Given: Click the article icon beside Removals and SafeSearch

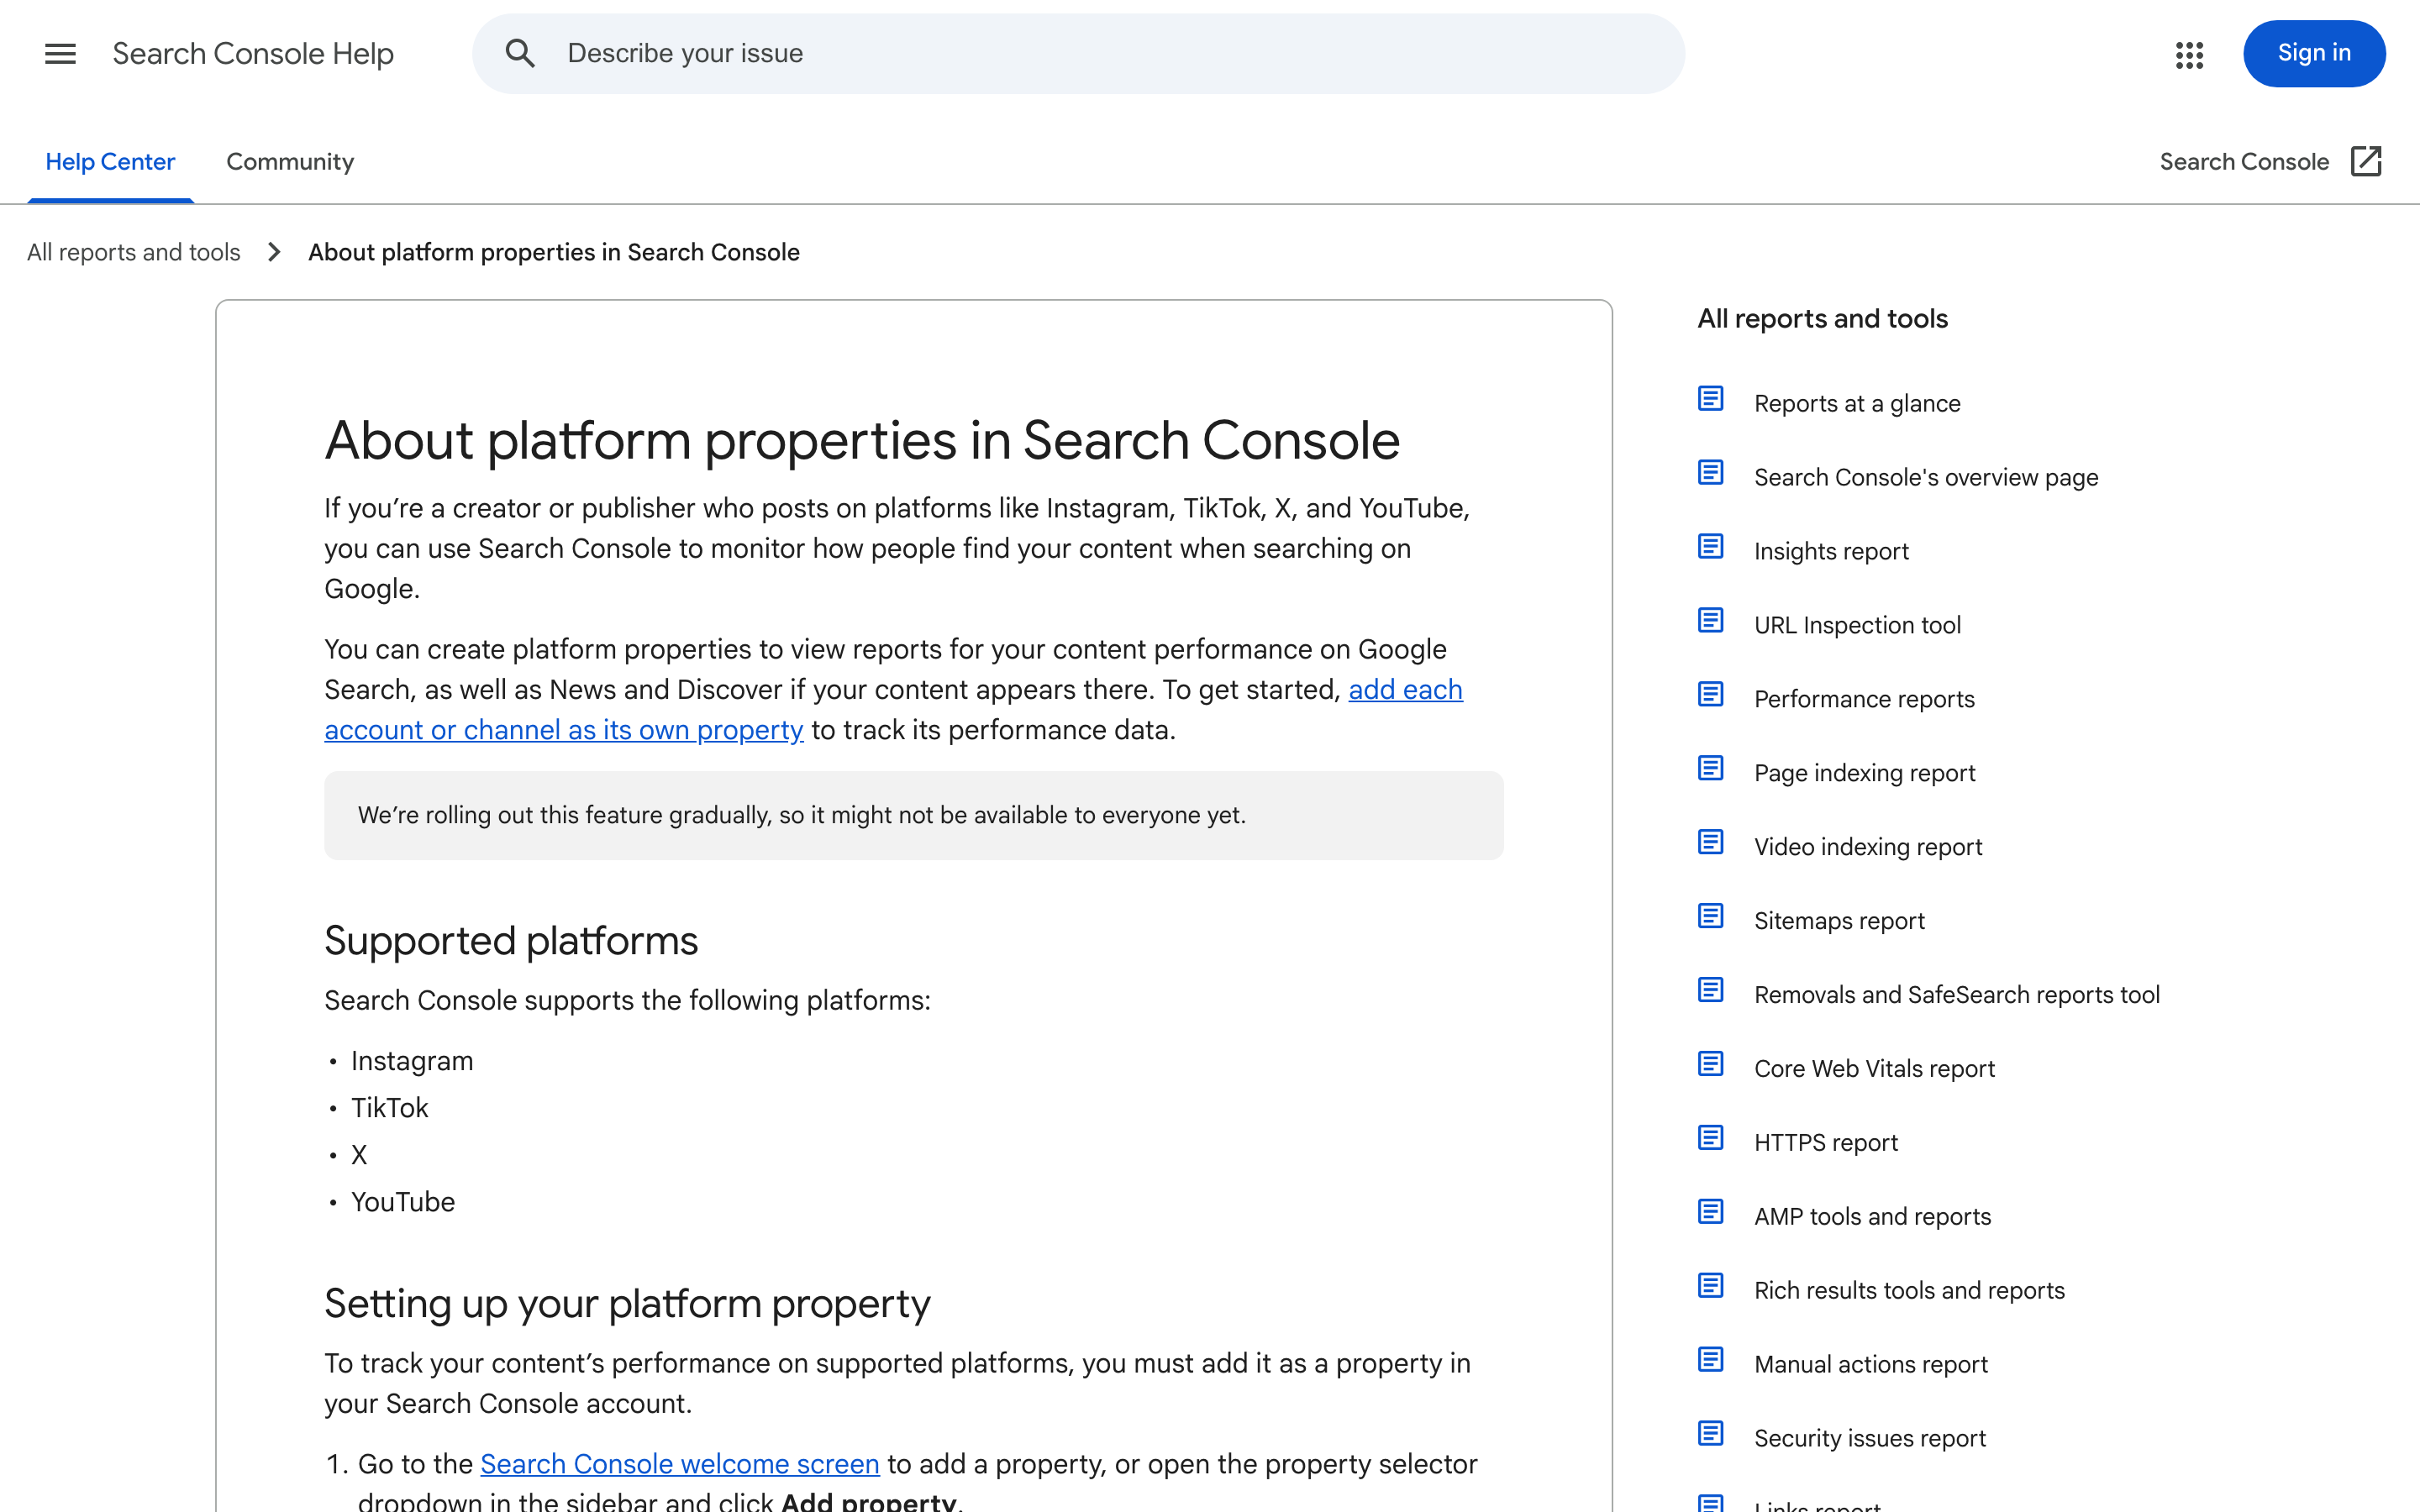Looking at the screenshot, I should click(1711, 991).
